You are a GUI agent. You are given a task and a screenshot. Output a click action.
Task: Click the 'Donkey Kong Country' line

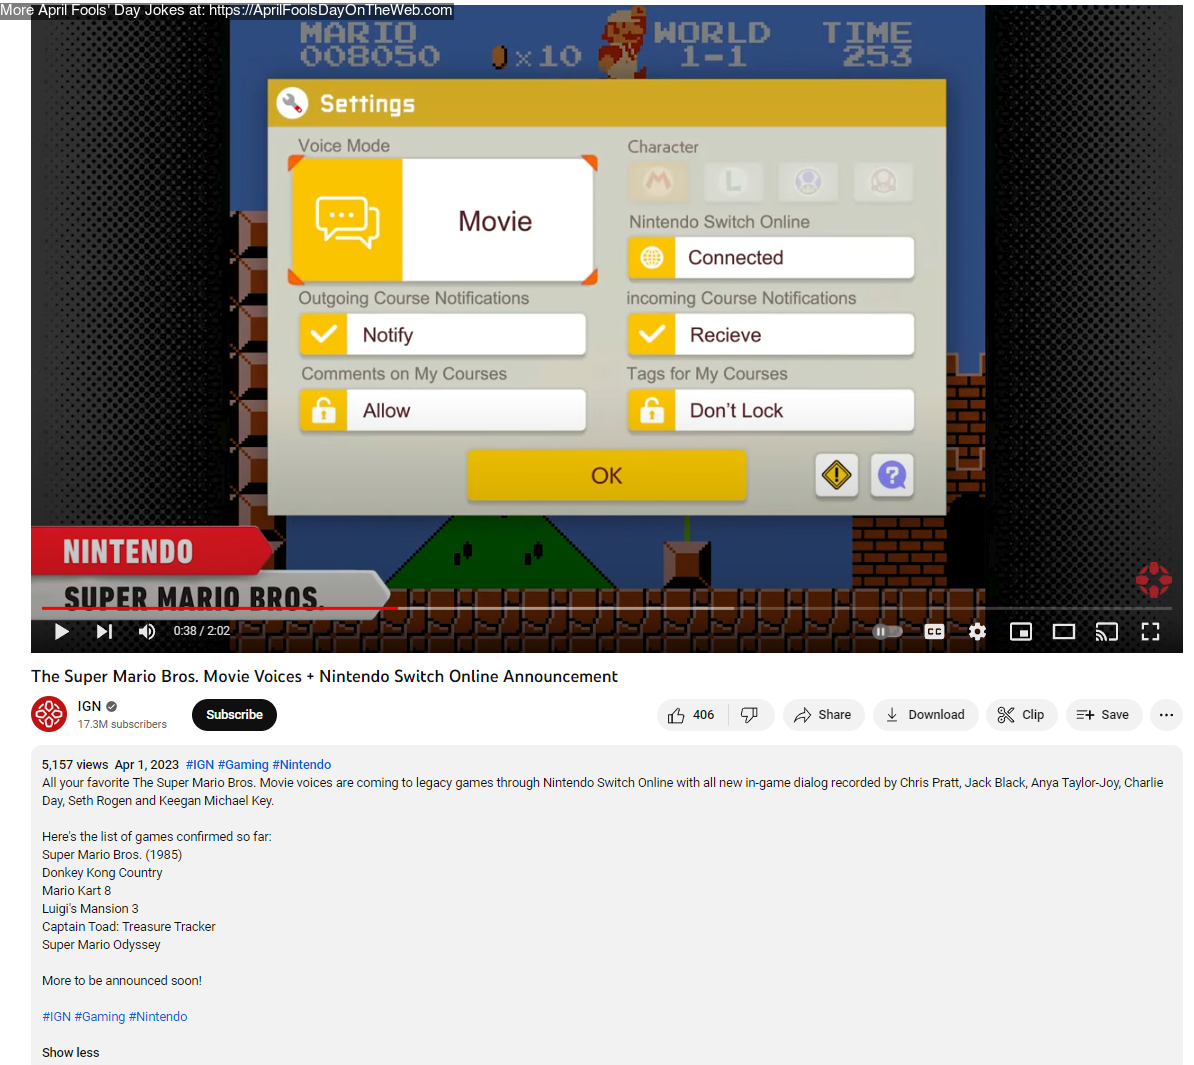[102, 872]
